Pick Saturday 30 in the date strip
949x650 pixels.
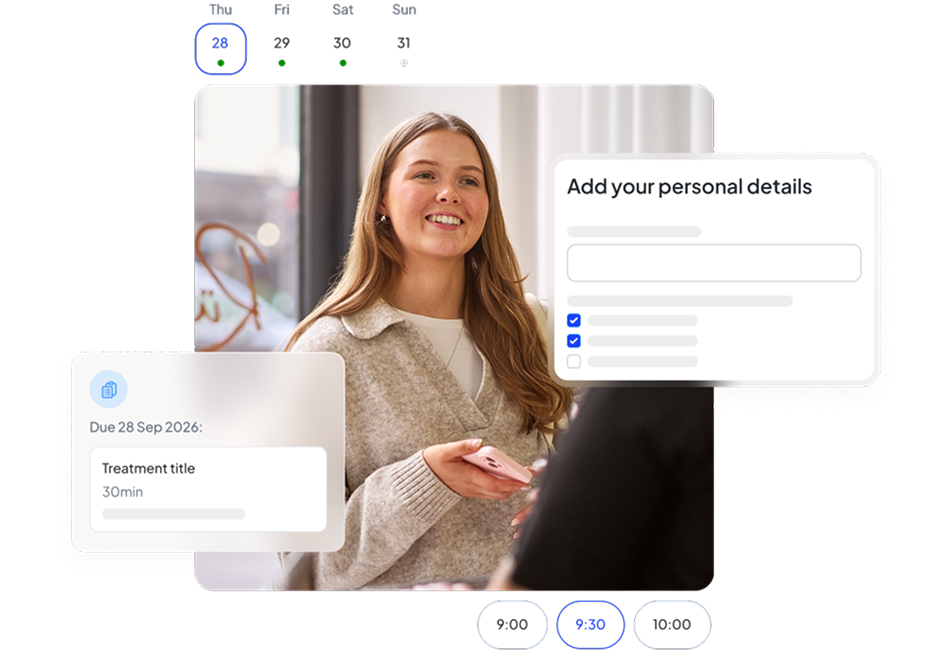pyautogui.click(x=342, y=44)
